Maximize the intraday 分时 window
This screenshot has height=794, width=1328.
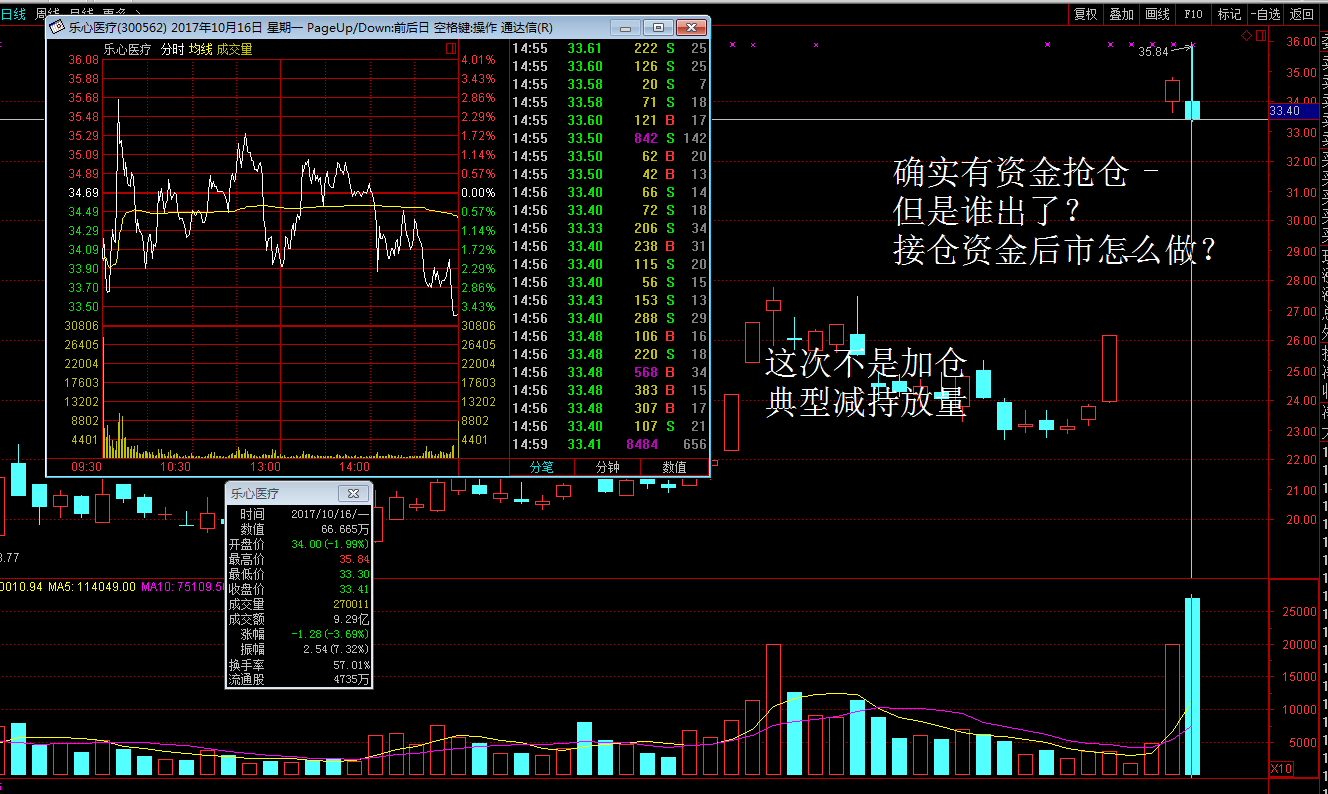coord(657,27)
